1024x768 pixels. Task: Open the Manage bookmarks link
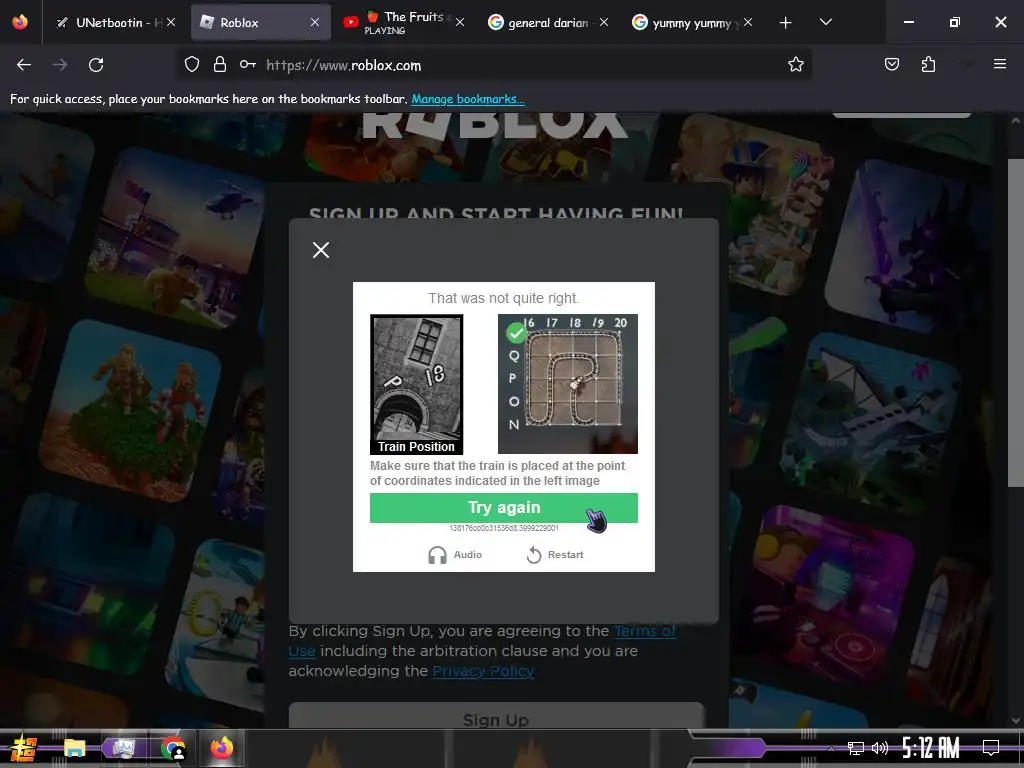click(x=468, y=99)
